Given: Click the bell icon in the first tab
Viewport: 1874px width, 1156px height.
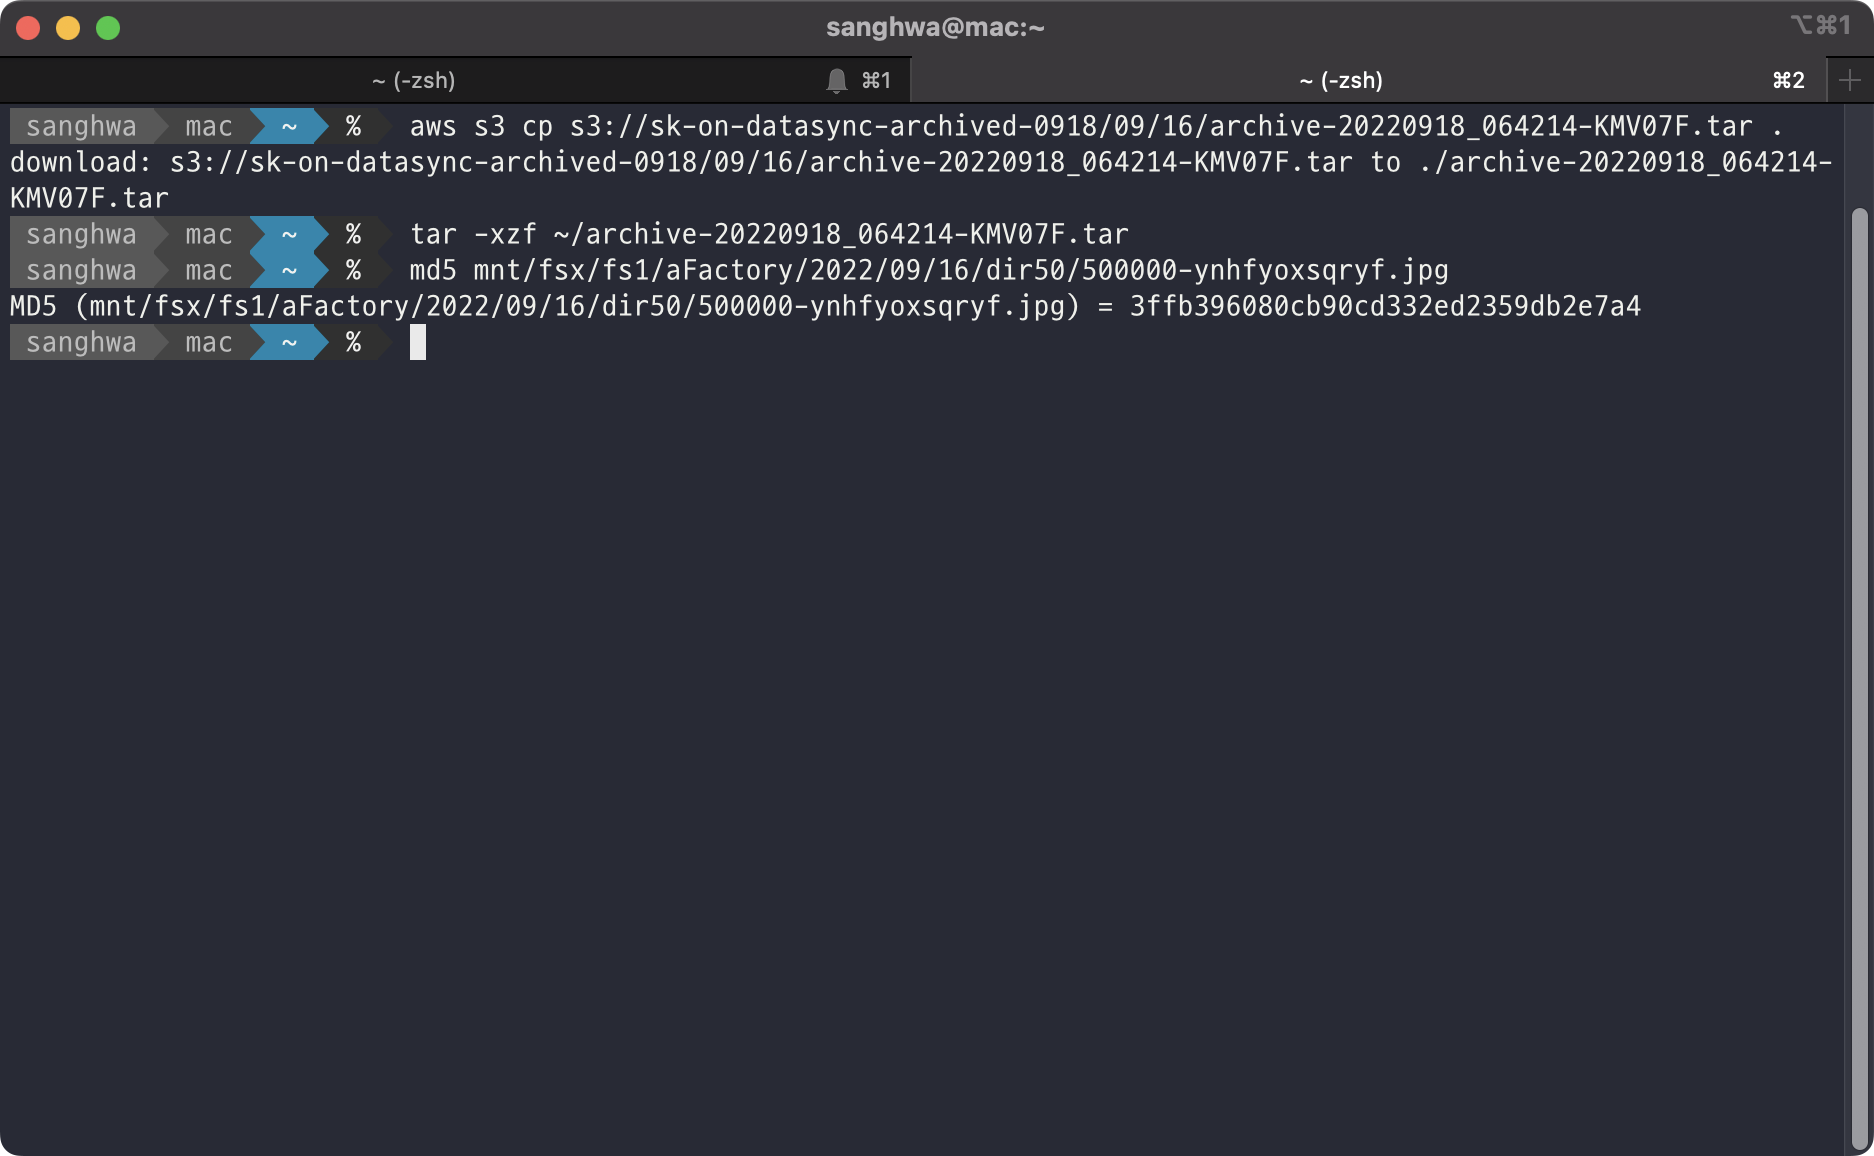Looking at the screenshot, I should (837, 81).
